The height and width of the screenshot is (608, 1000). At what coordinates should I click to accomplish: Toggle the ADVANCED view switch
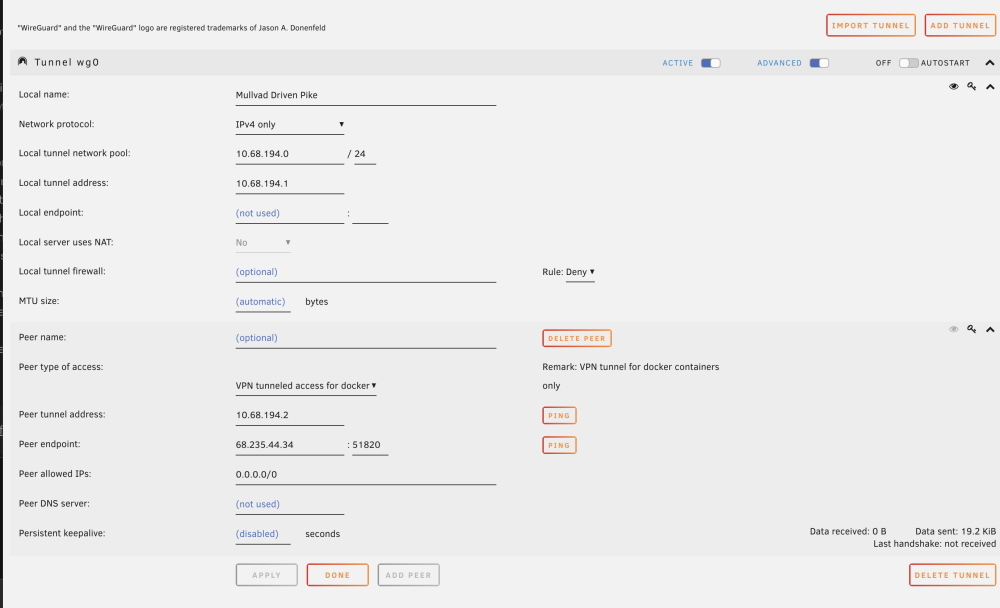(x=819, y=63)
